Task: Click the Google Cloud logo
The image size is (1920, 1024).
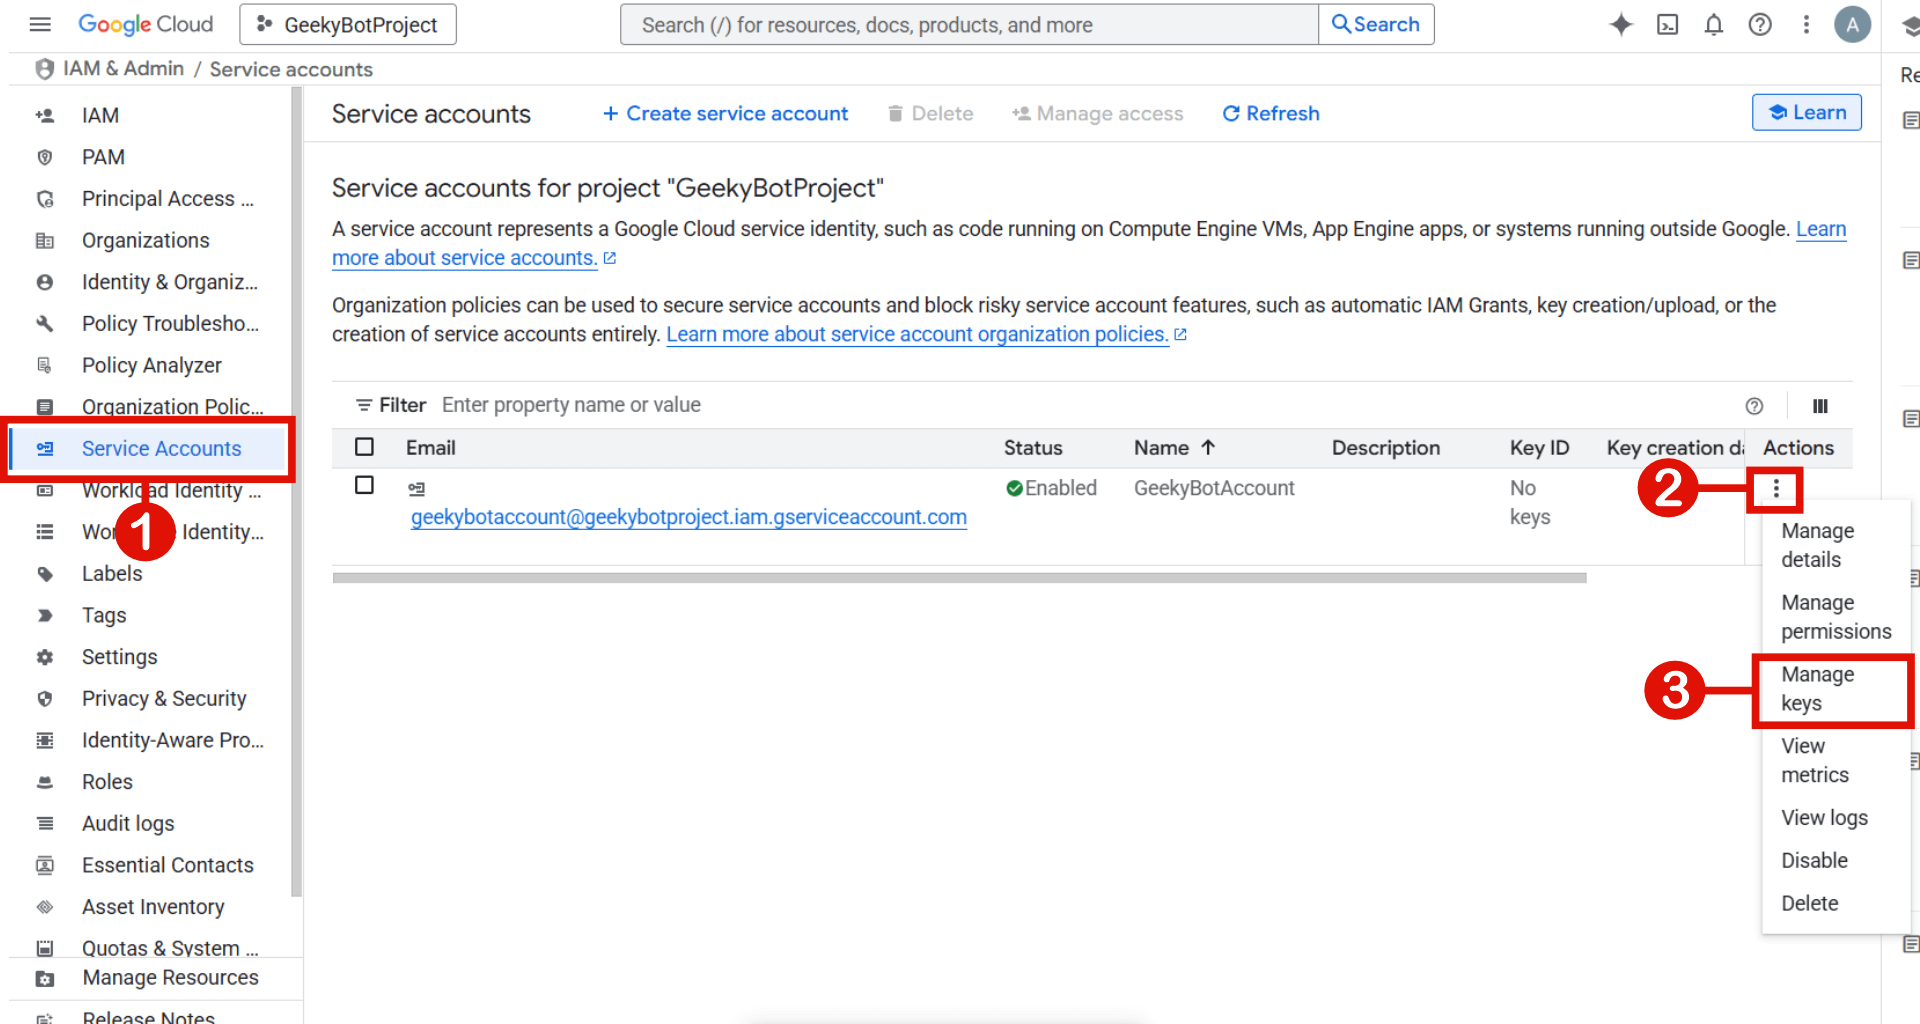Action: coord(146,24)
